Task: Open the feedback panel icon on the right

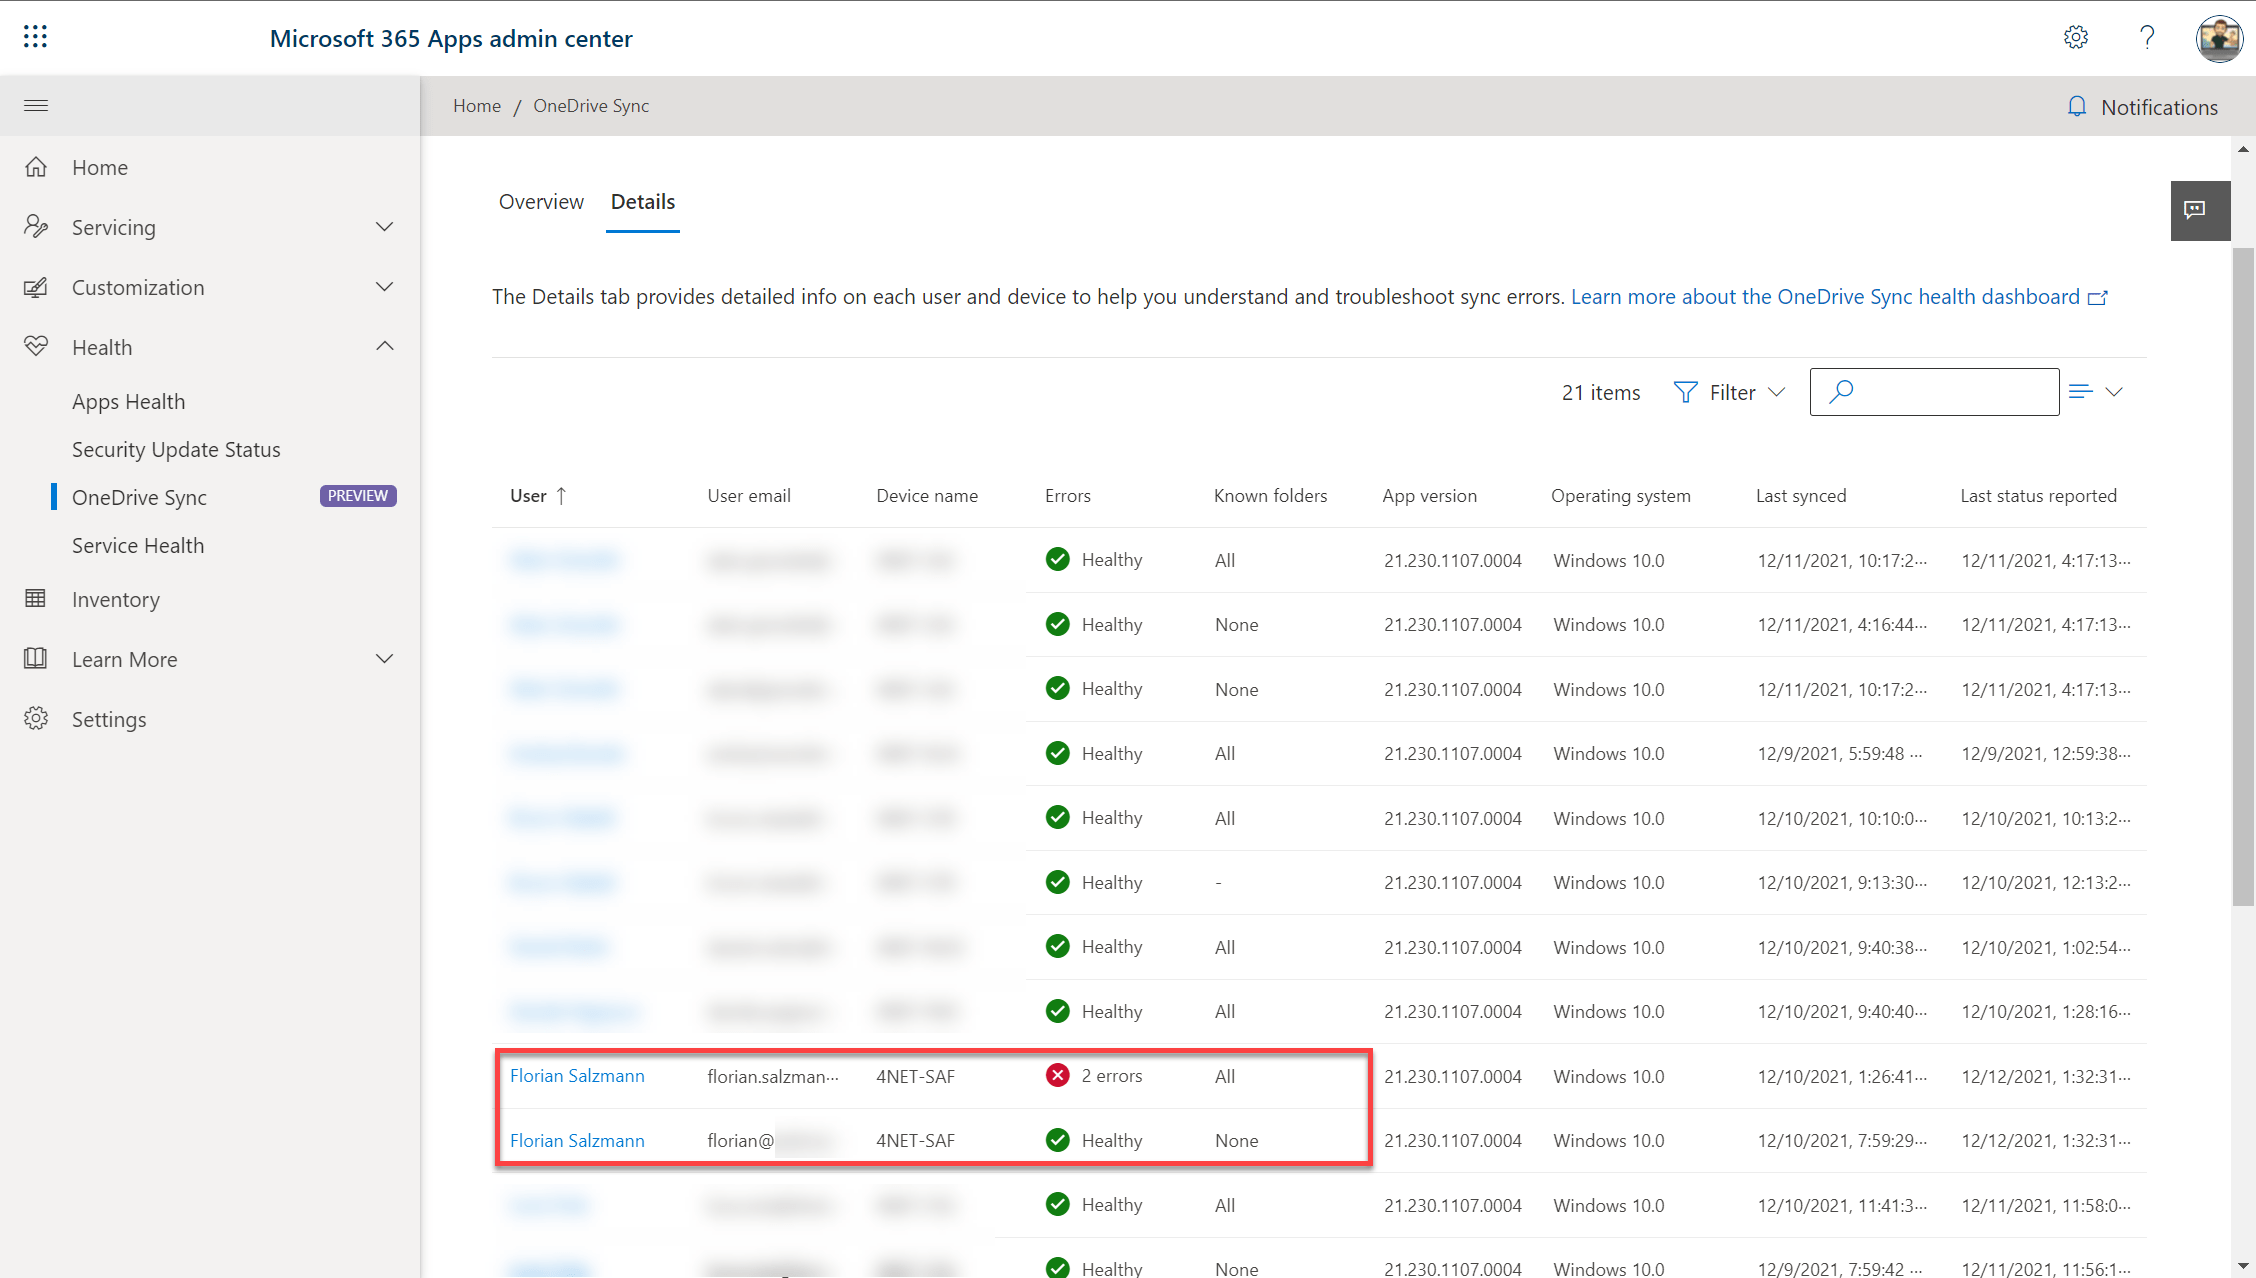Action: point(2199,210)
